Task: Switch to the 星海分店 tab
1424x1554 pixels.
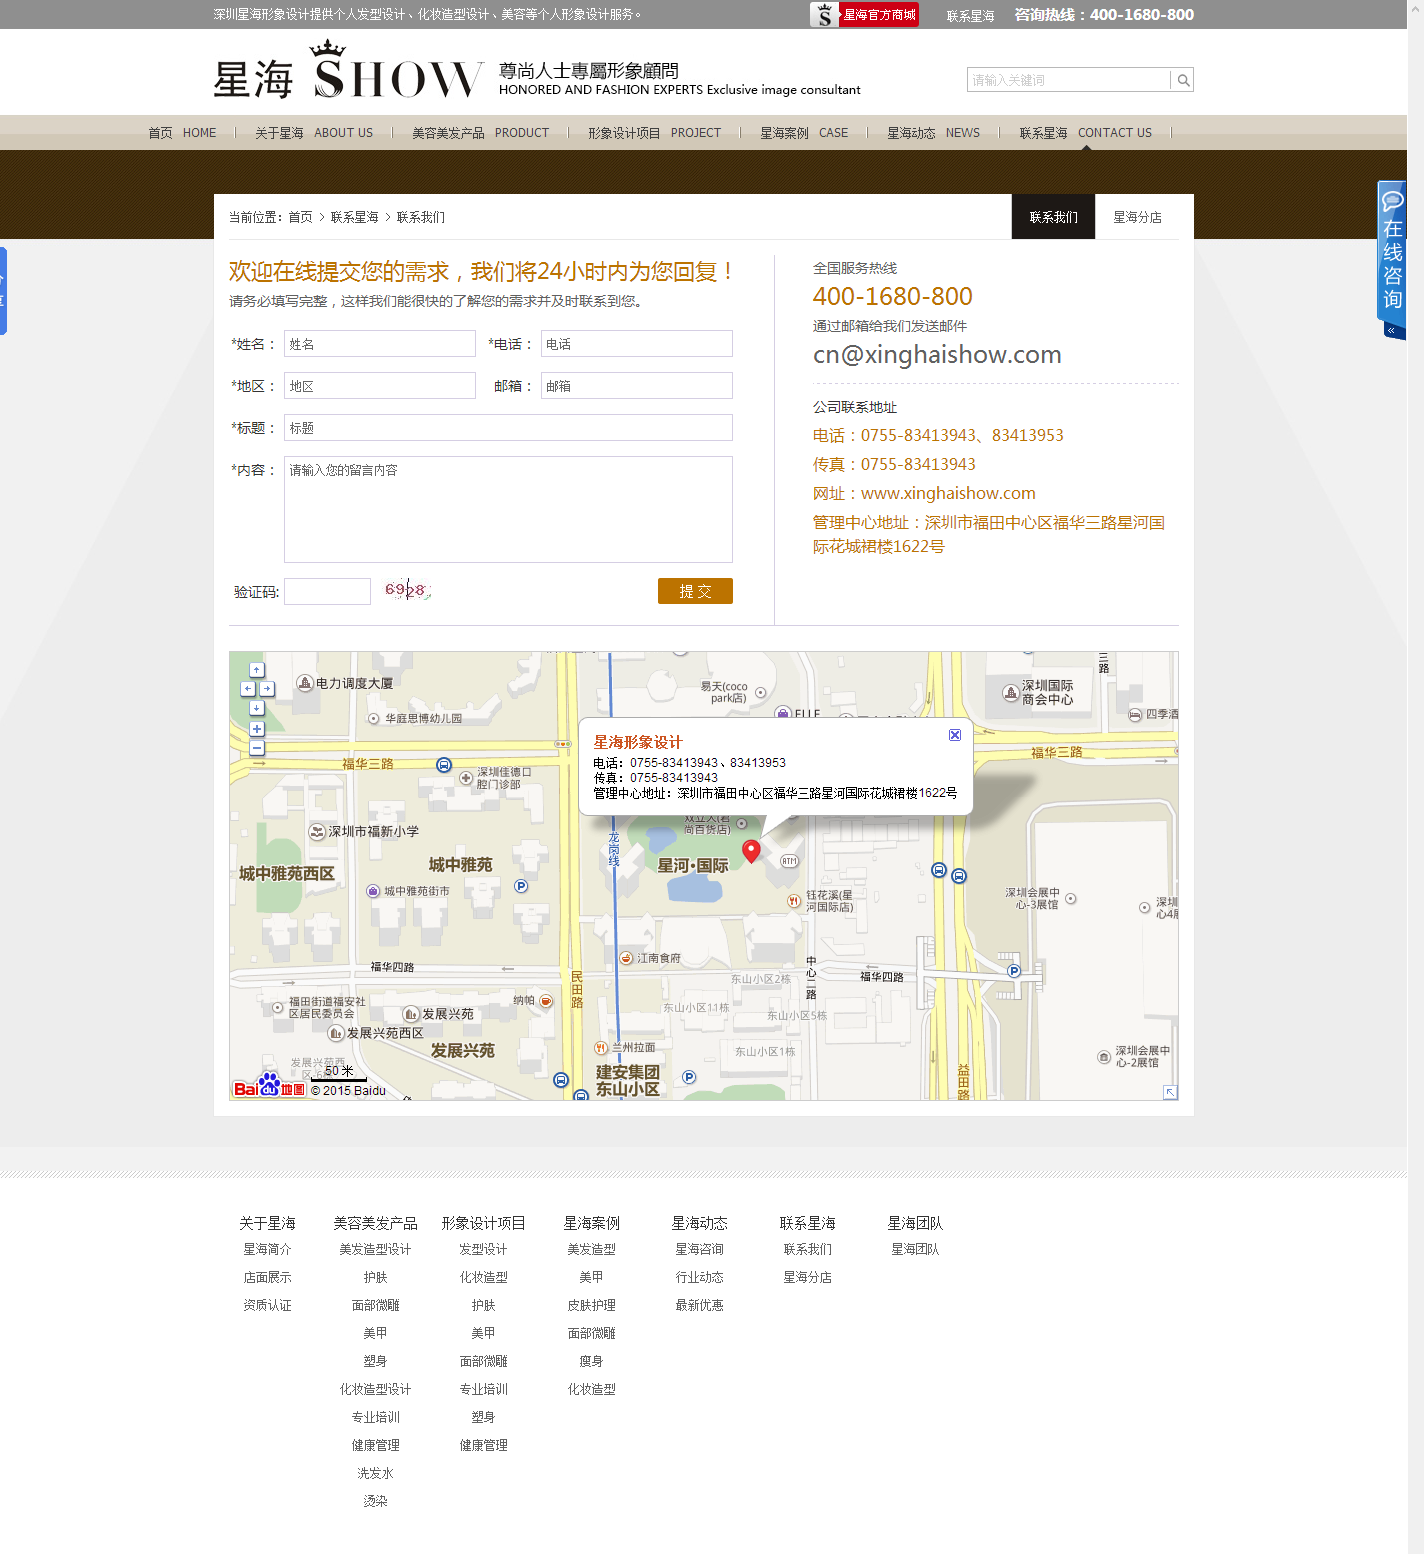Action: click(1137, 217)
